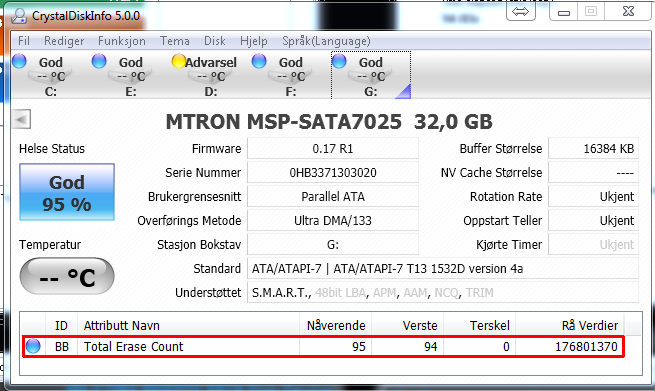Image resolution: width=655 pixels, height=391 pixels.
Task: Click the God 95 % health status button
Action: point(67,192)
